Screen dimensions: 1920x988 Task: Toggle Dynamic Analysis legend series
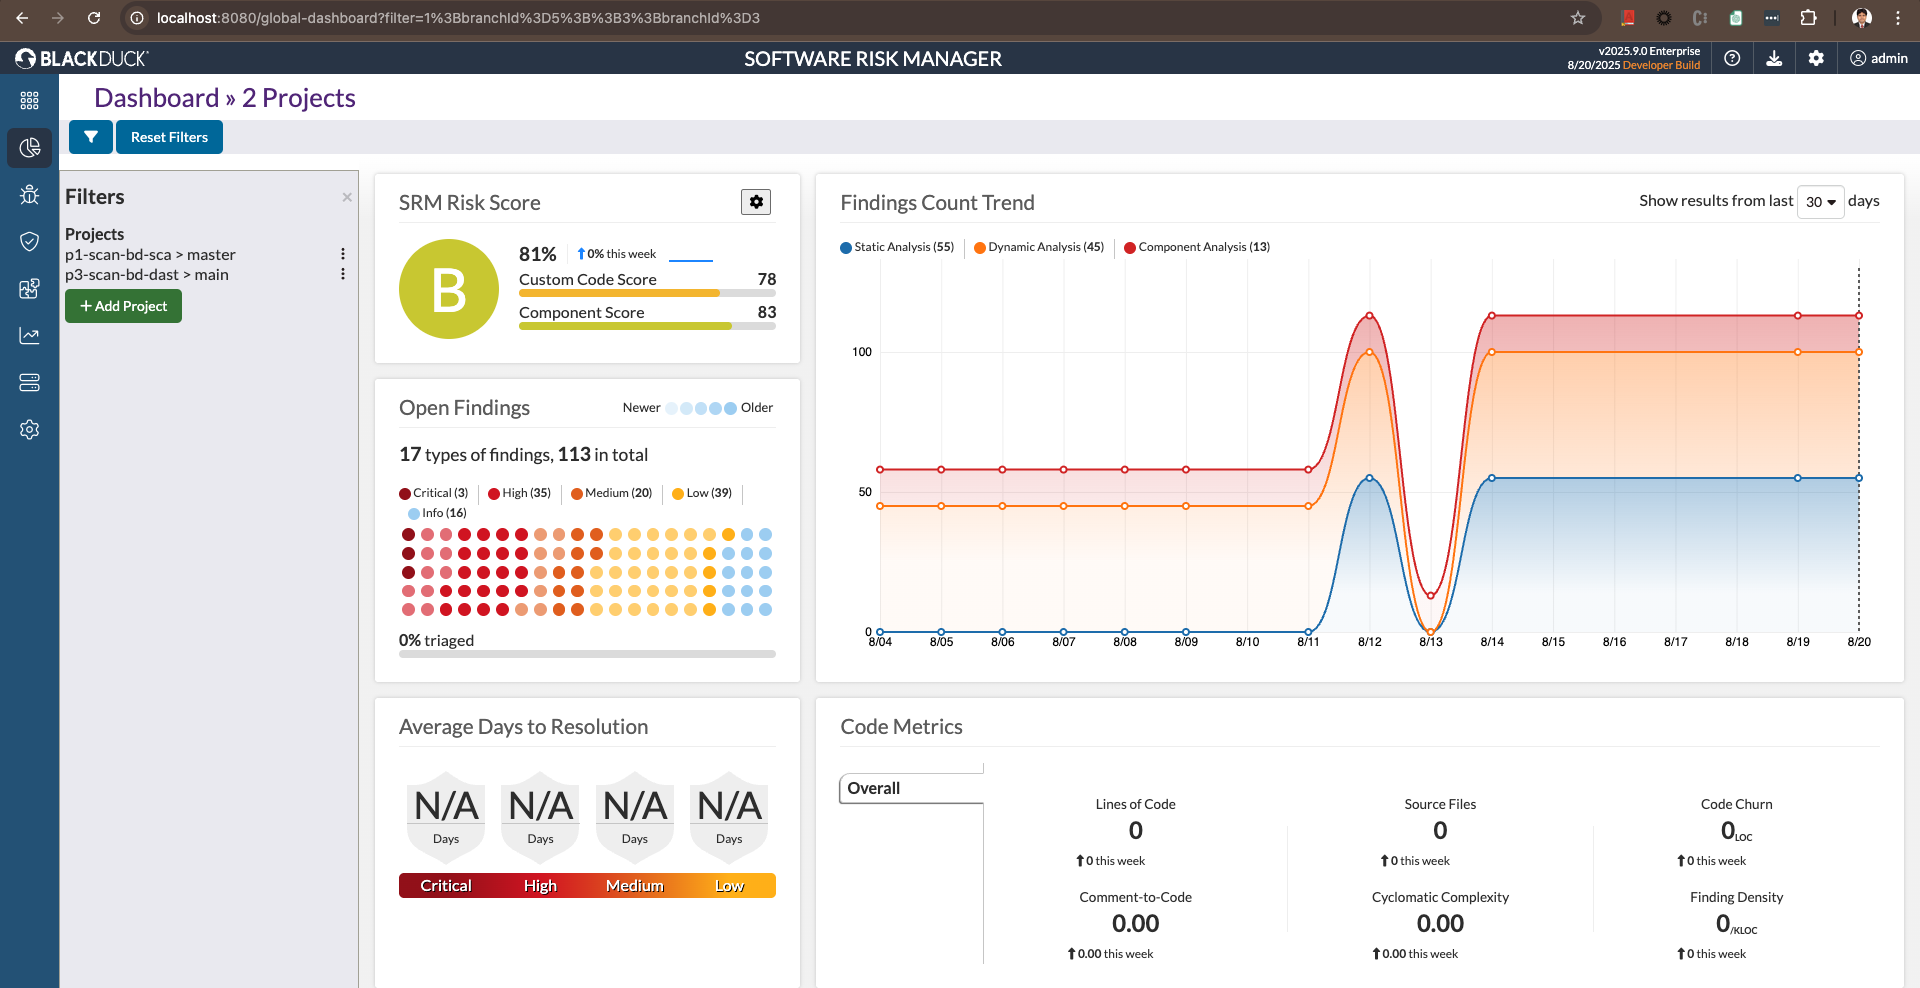1039,247
